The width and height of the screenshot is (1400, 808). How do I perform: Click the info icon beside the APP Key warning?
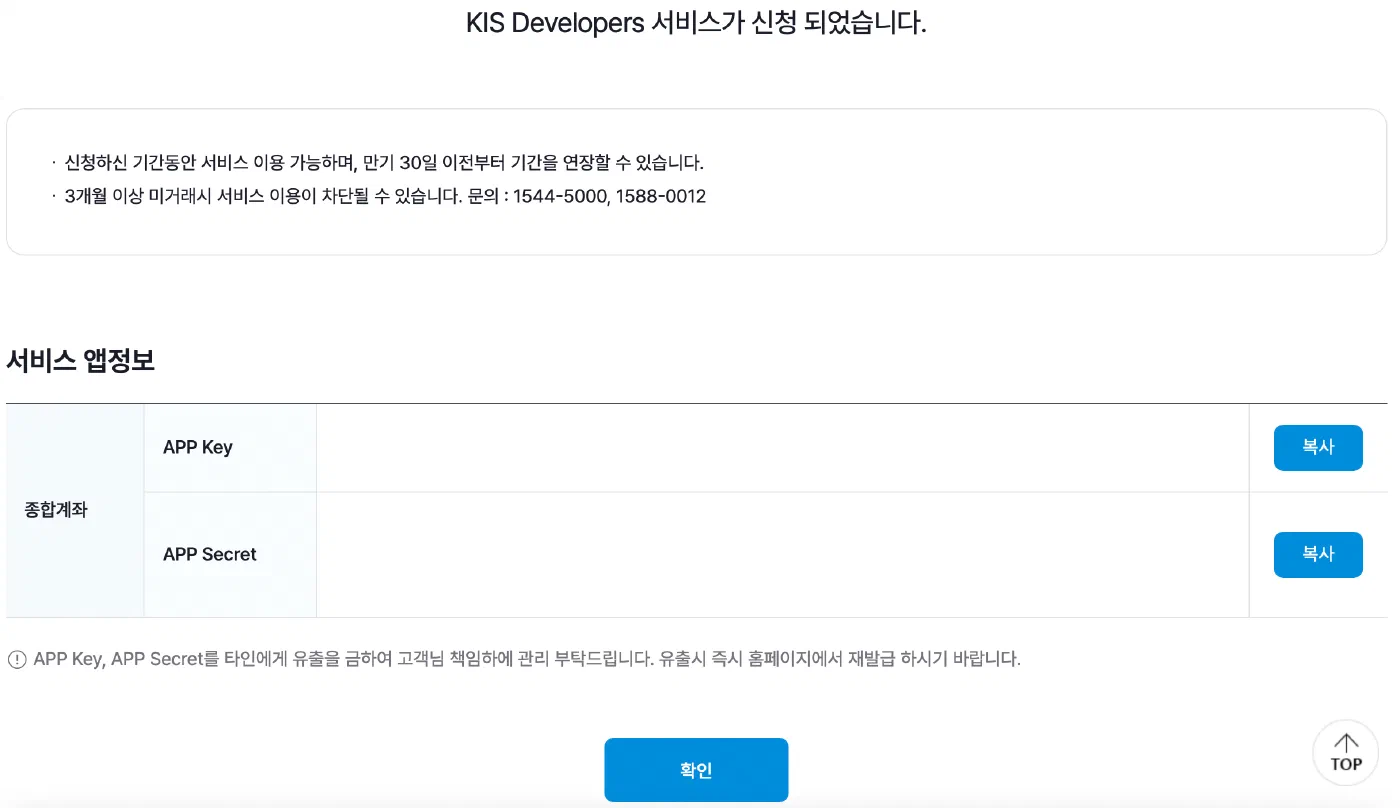[x=17, y=660]
